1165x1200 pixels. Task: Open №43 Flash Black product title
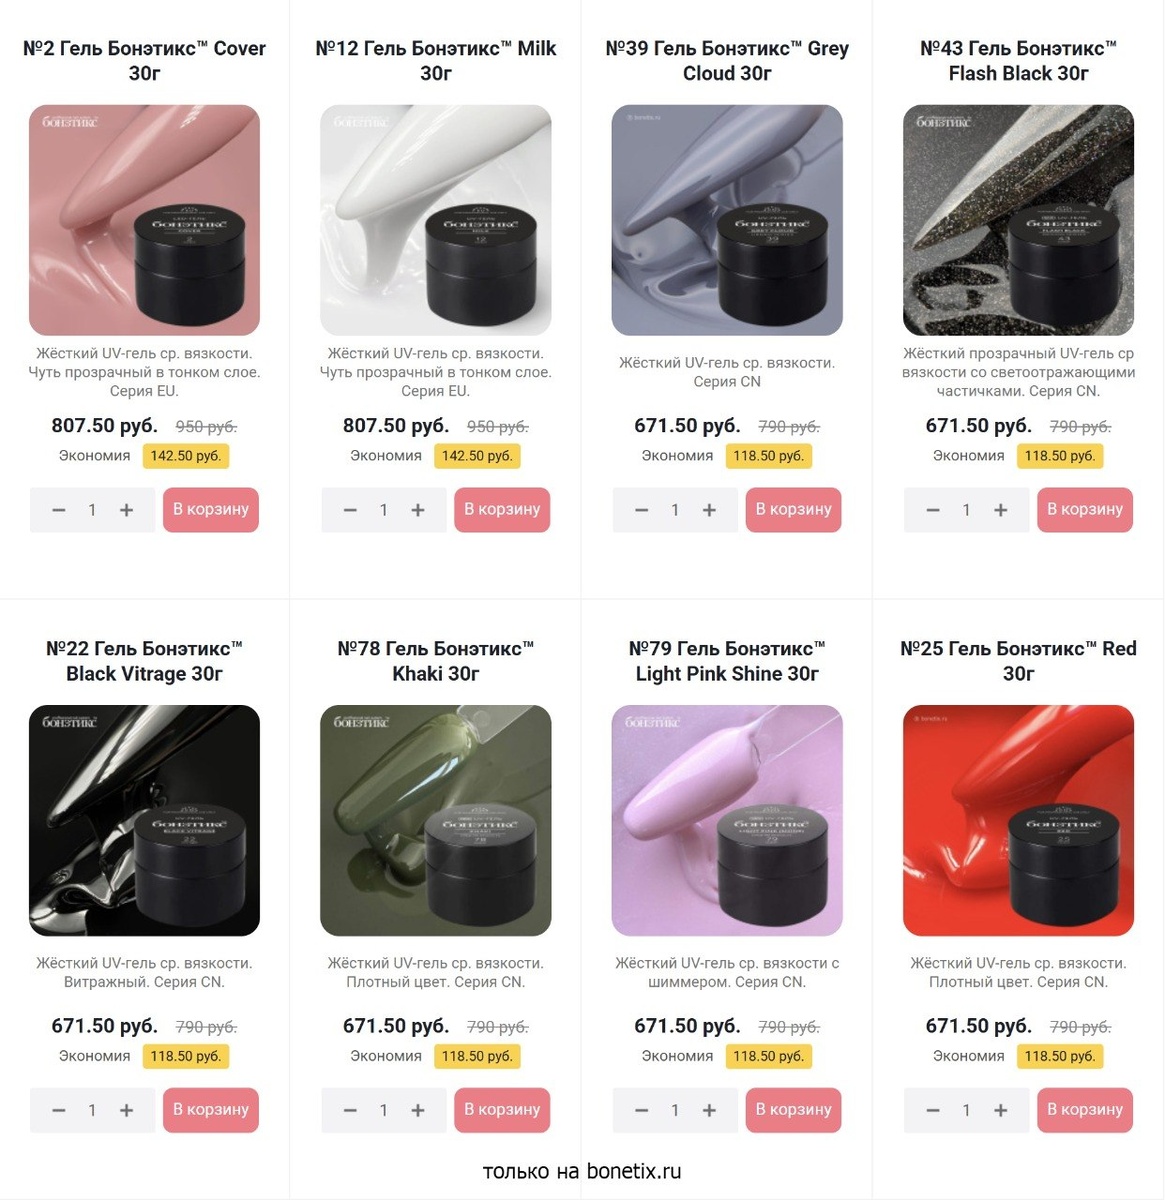(x=1018, y=61)
